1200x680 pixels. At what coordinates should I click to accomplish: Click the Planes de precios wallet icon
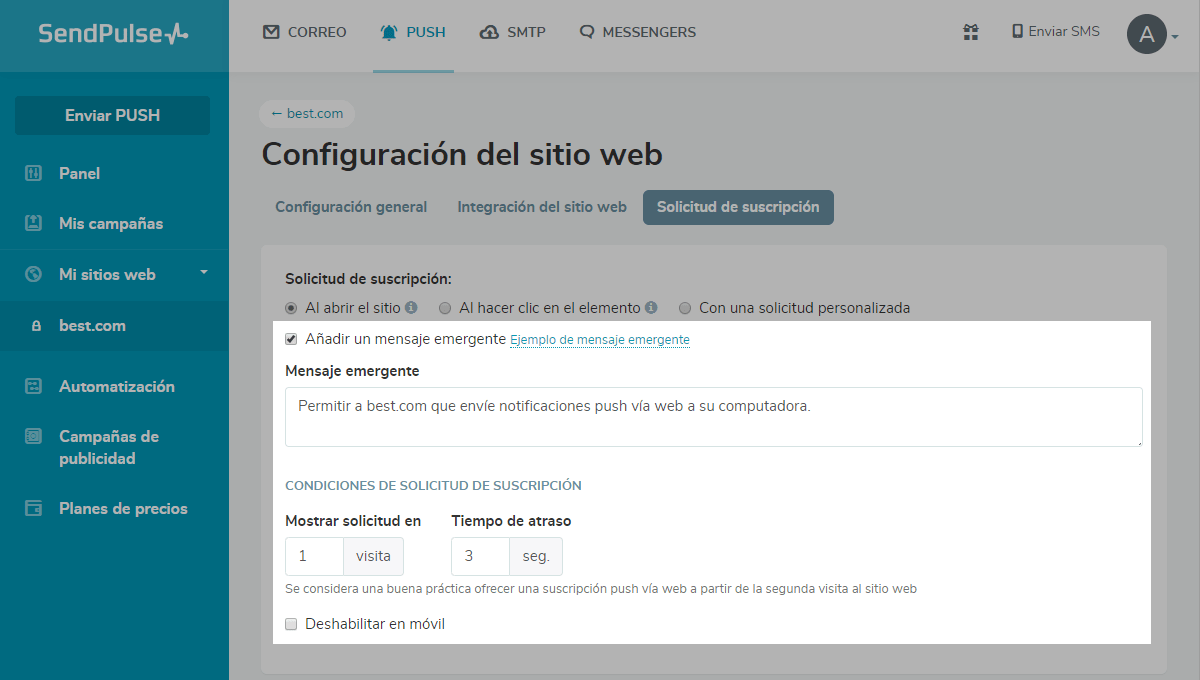33,508
